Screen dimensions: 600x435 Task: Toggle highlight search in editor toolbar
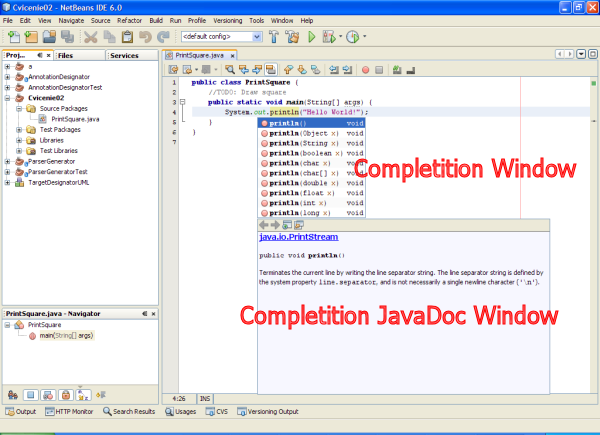[271, 70]
